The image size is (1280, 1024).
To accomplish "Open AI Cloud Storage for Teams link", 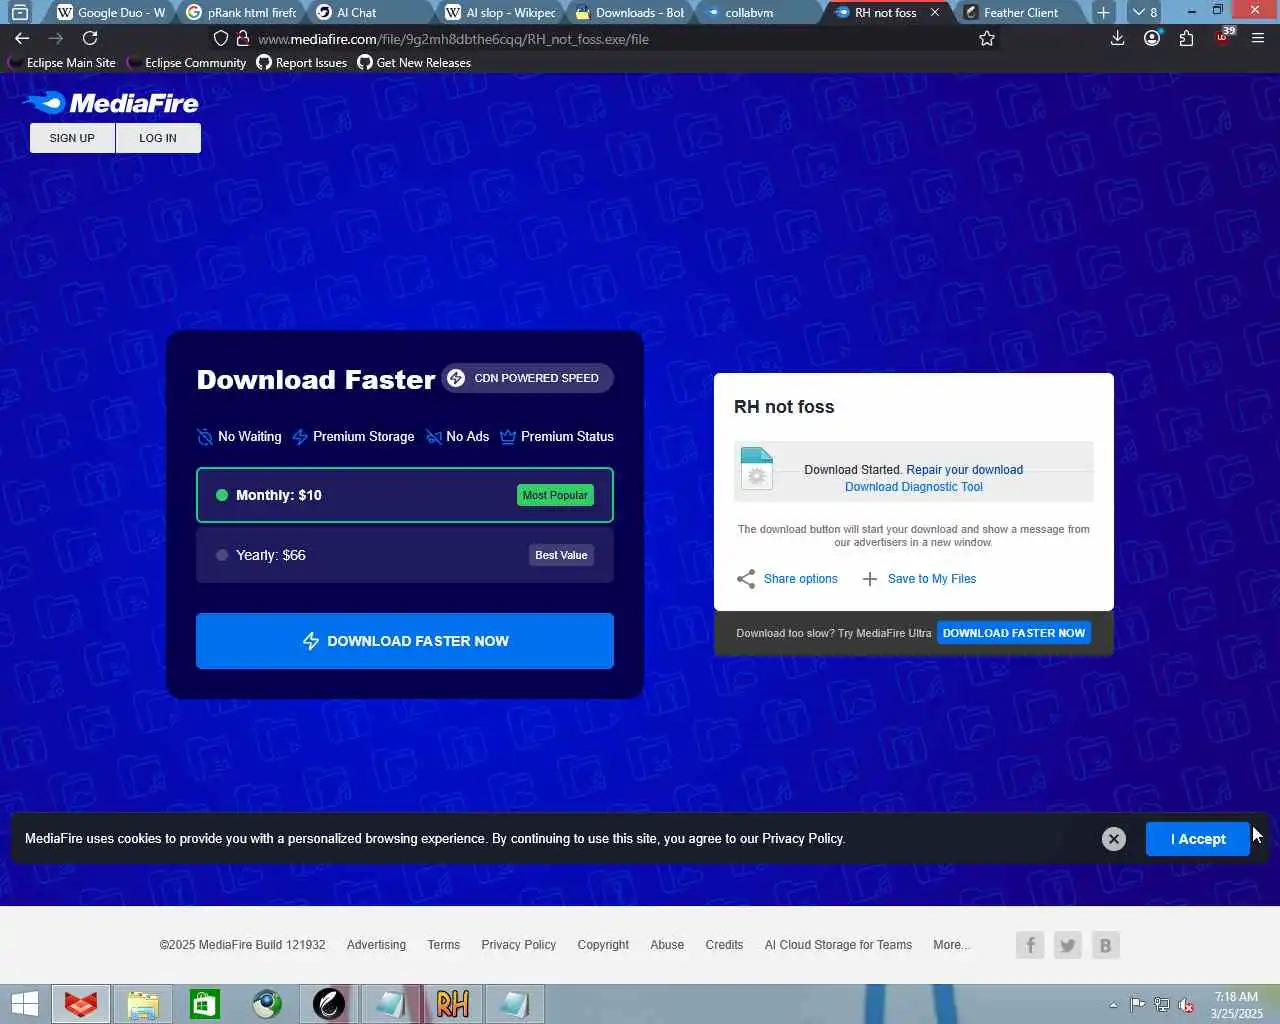I will pos(838,945).
